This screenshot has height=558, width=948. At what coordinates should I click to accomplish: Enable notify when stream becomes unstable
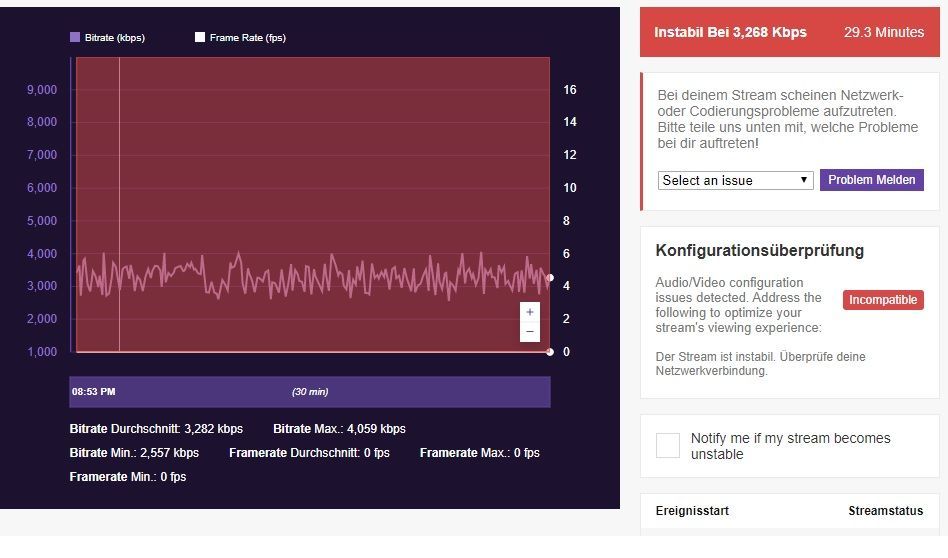click(667, 446)
